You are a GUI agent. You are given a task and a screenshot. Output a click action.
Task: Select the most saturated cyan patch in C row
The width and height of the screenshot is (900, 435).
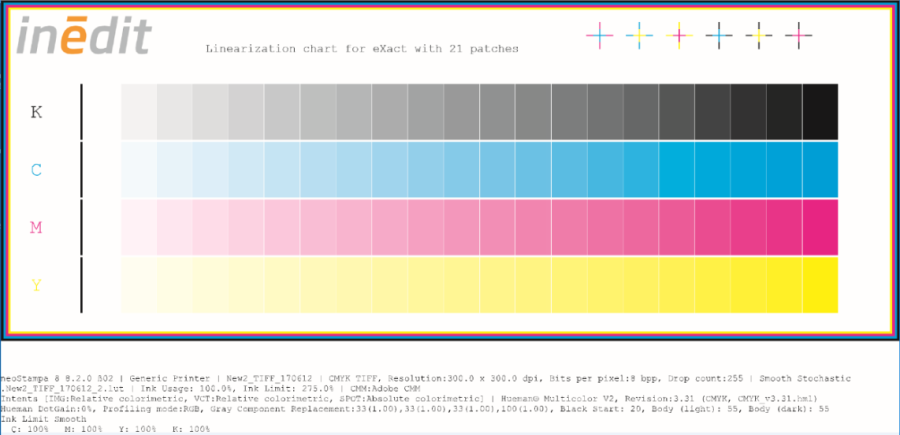(x=820, y=170)
